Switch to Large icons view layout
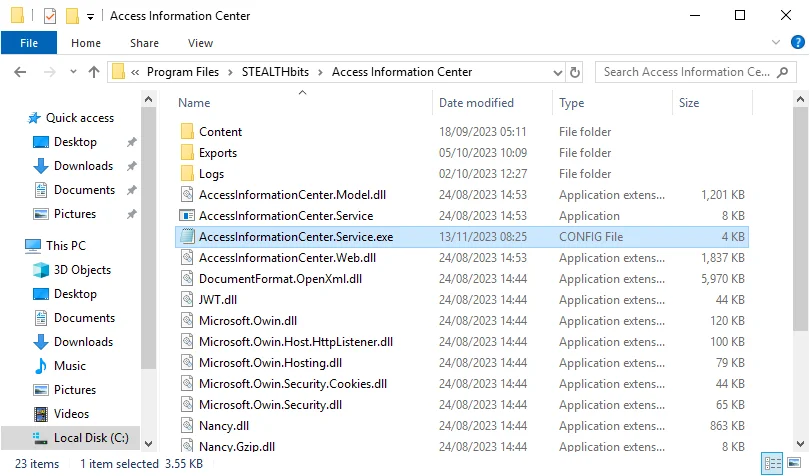Screen dimensions: 810x476 [x=794, y=463]
